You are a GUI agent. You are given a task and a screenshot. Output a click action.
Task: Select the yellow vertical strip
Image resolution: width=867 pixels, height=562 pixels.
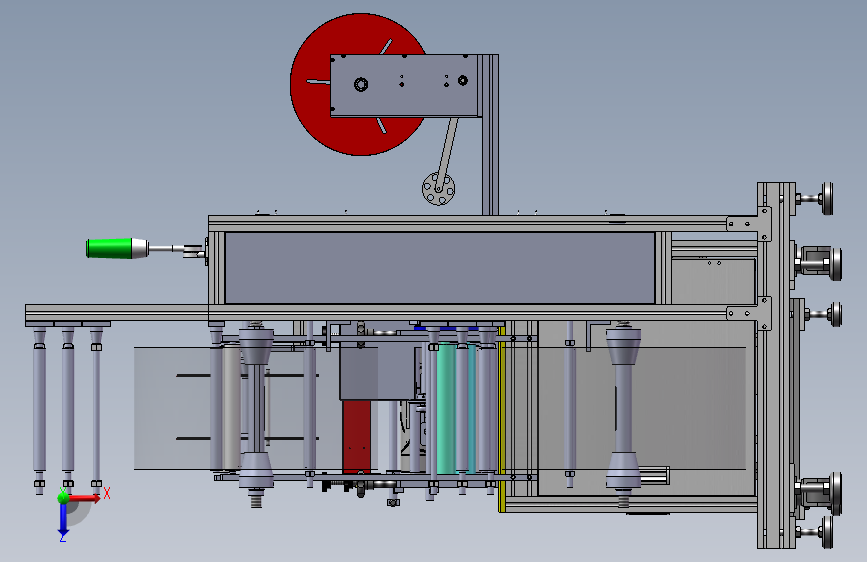502,419
